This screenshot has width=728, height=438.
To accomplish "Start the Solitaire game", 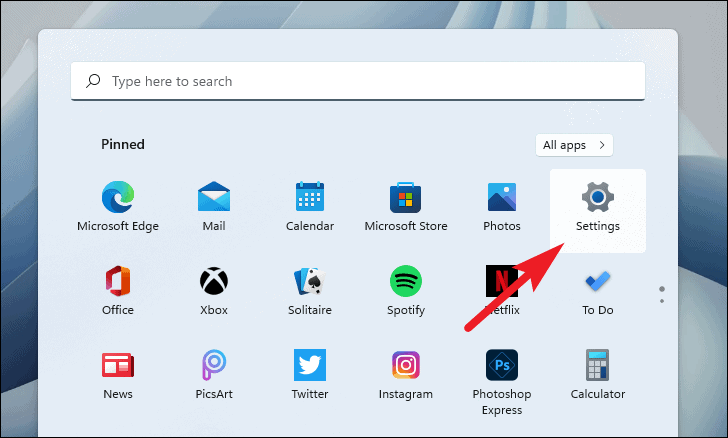I will [310, 291].
